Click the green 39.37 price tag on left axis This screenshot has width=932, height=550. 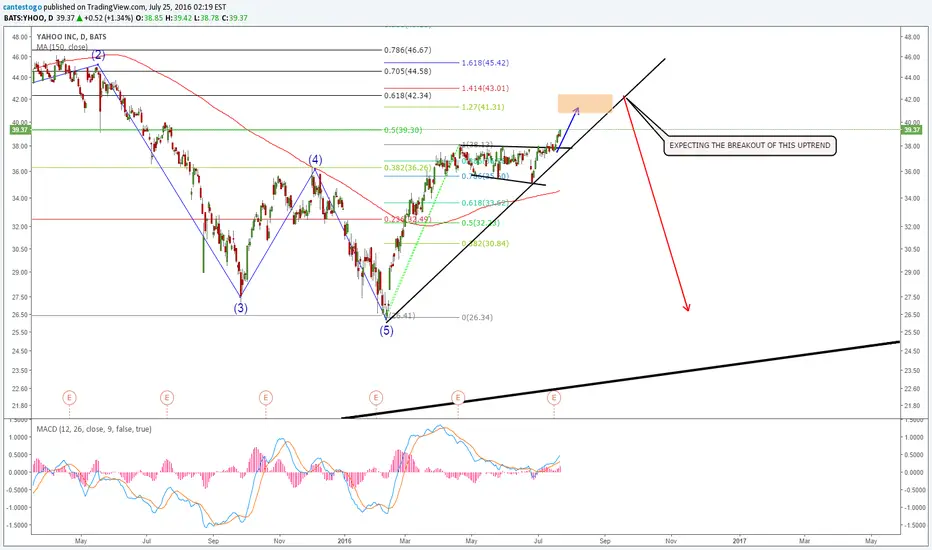(x=19, y=130)
